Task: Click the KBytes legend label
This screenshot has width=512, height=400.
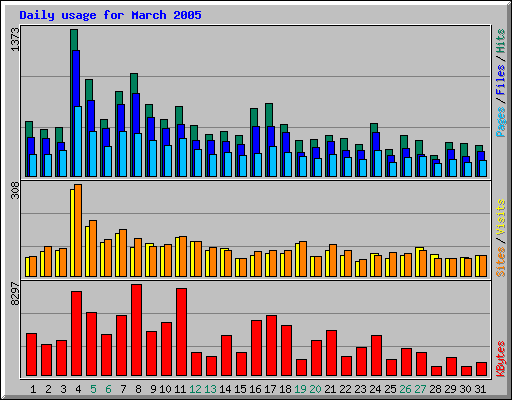Action: [x=501, y=359]
